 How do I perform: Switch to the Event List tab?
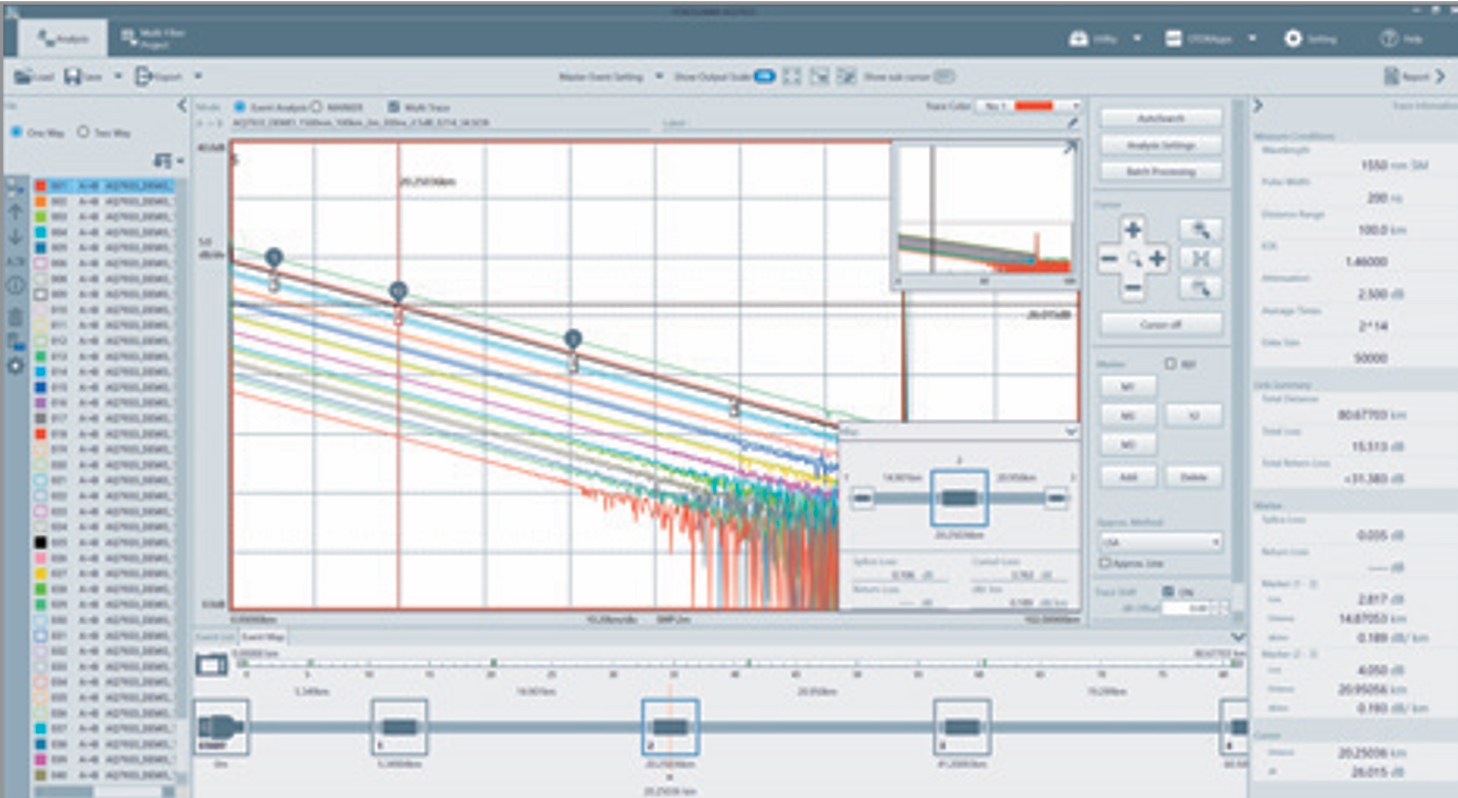click(x=214, y=636)
